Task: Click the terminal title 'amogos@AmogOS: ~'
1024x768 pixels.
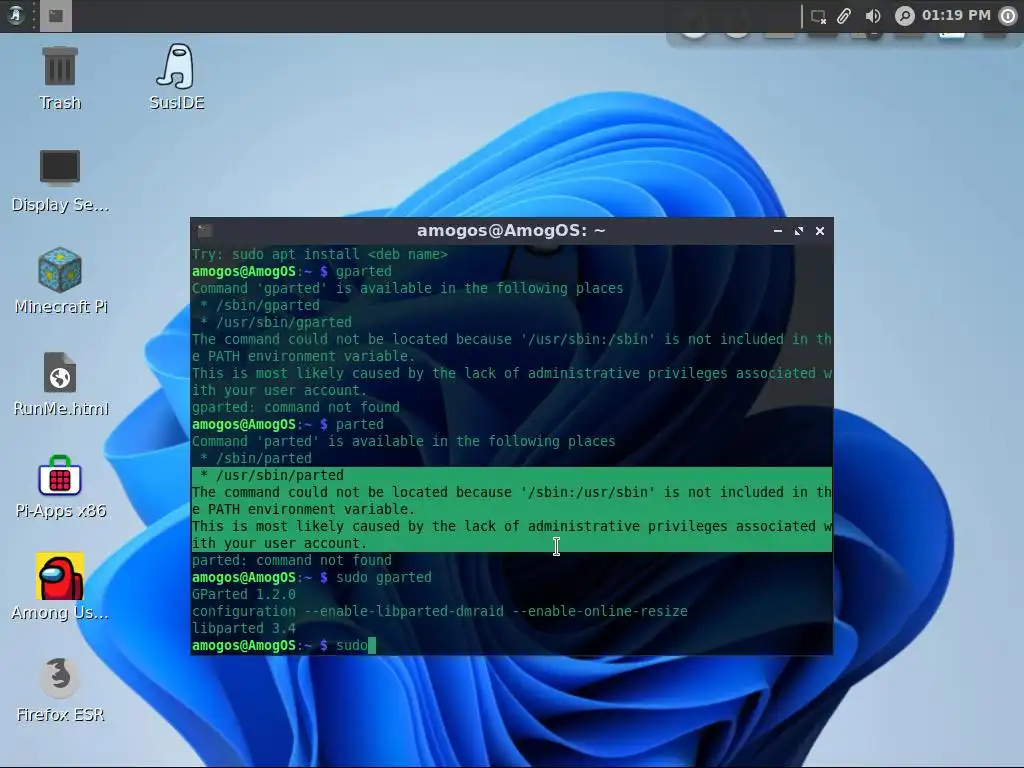Action: tap(511, 231)
